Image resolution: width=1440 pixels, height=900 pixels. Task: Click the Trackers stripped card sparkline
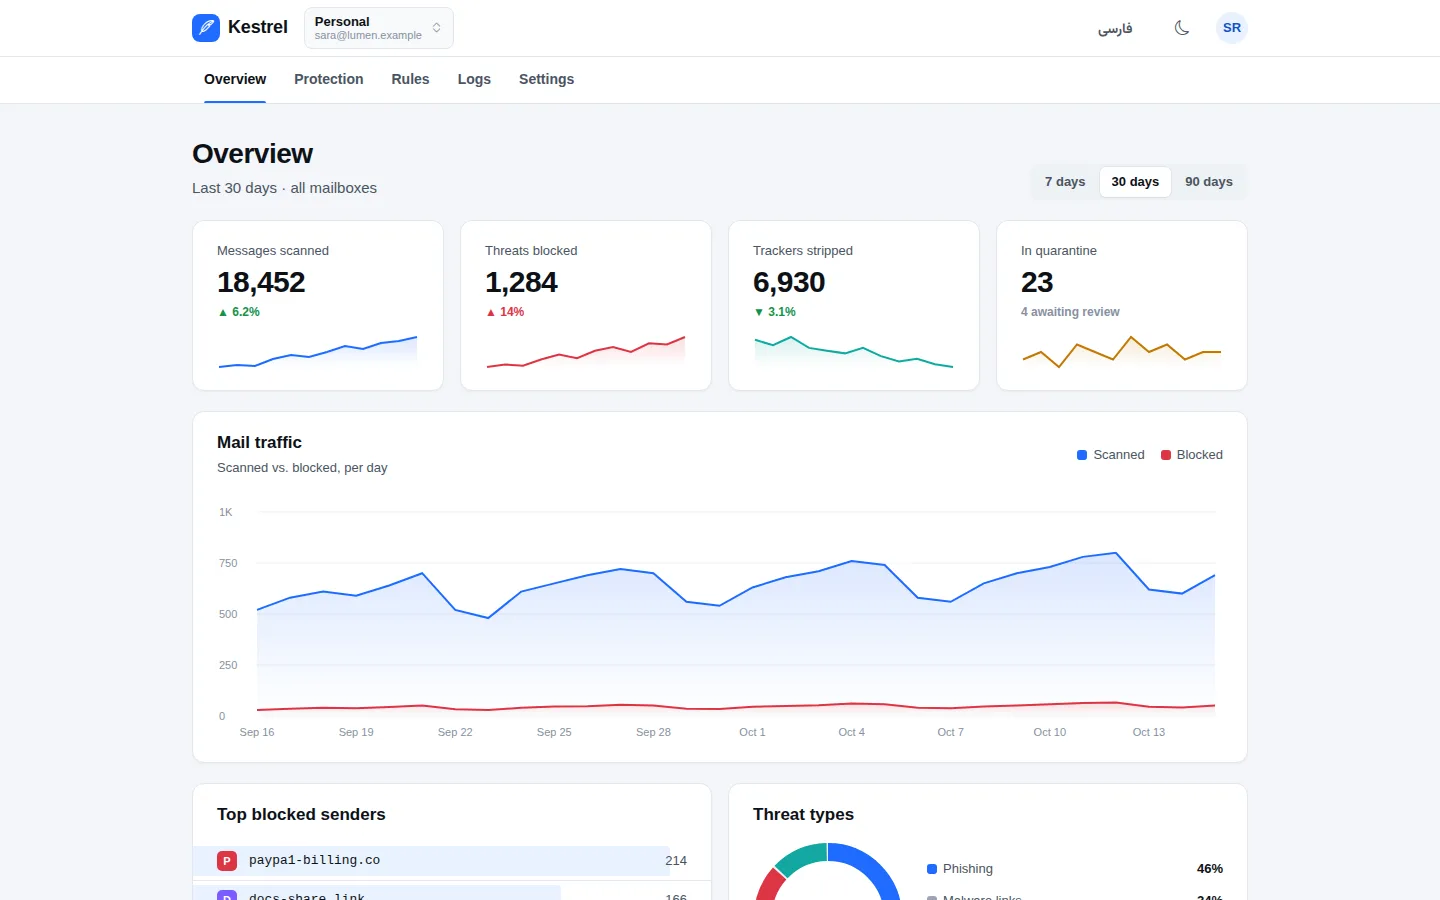pos(854,351)
